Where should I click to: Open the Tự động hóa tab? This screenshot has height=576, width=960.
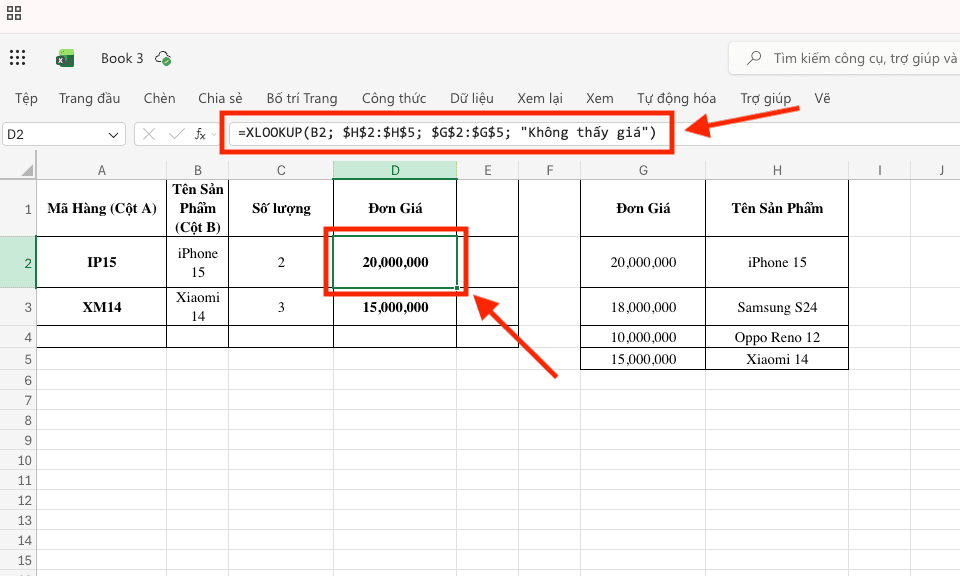tap(676, 99)
